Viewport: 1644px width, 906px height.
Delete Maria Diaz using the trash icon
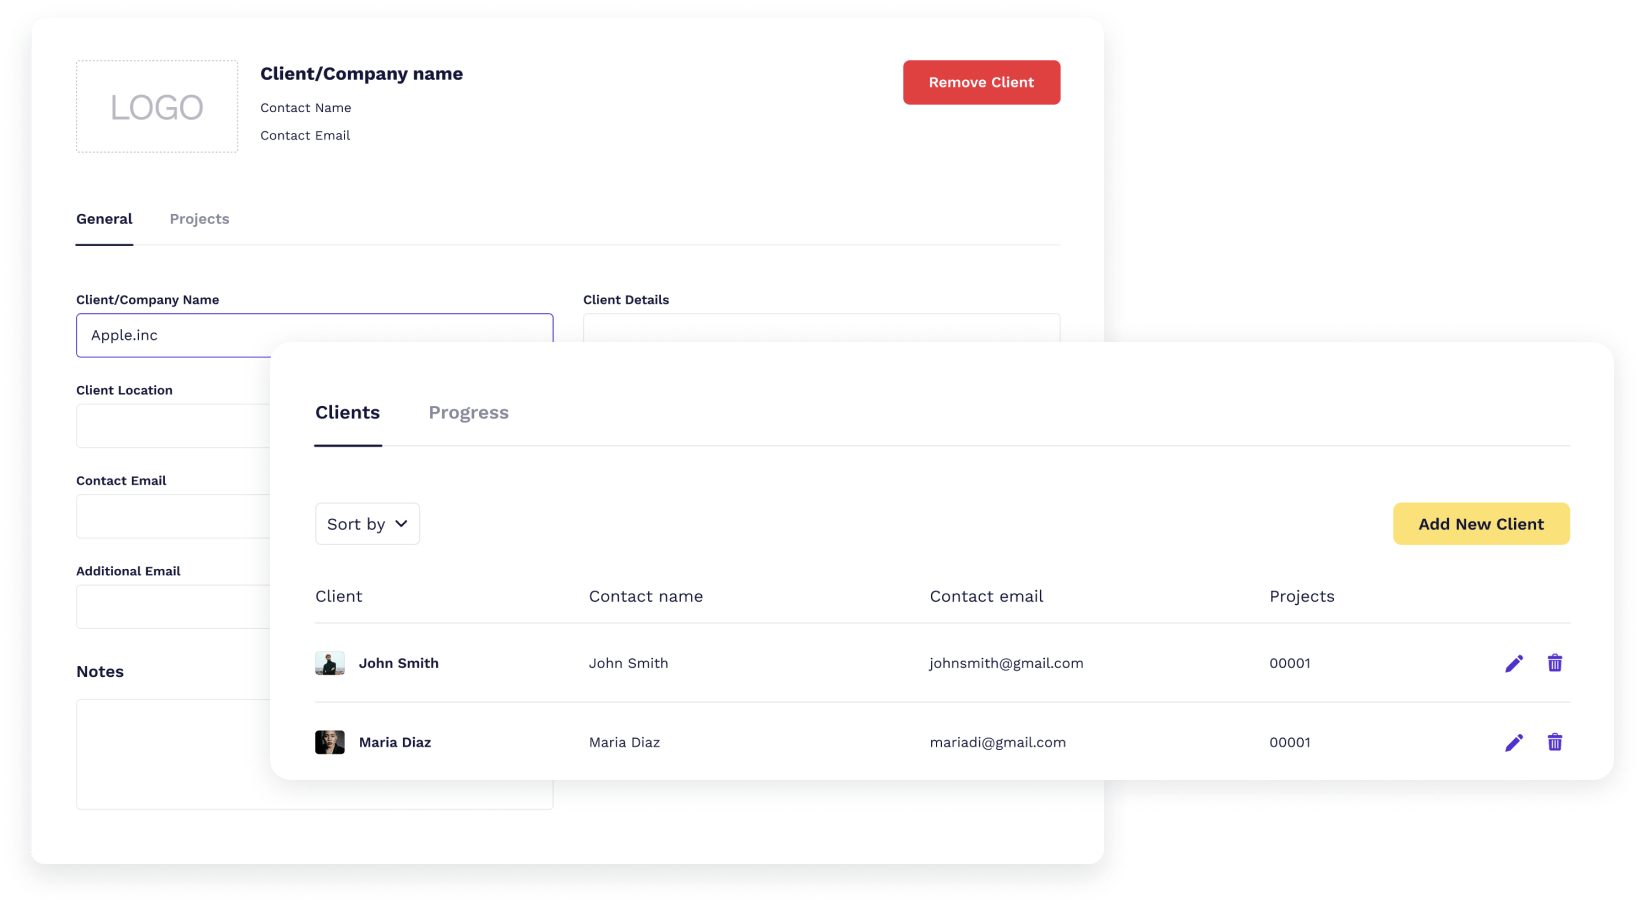pos(1555,742)
